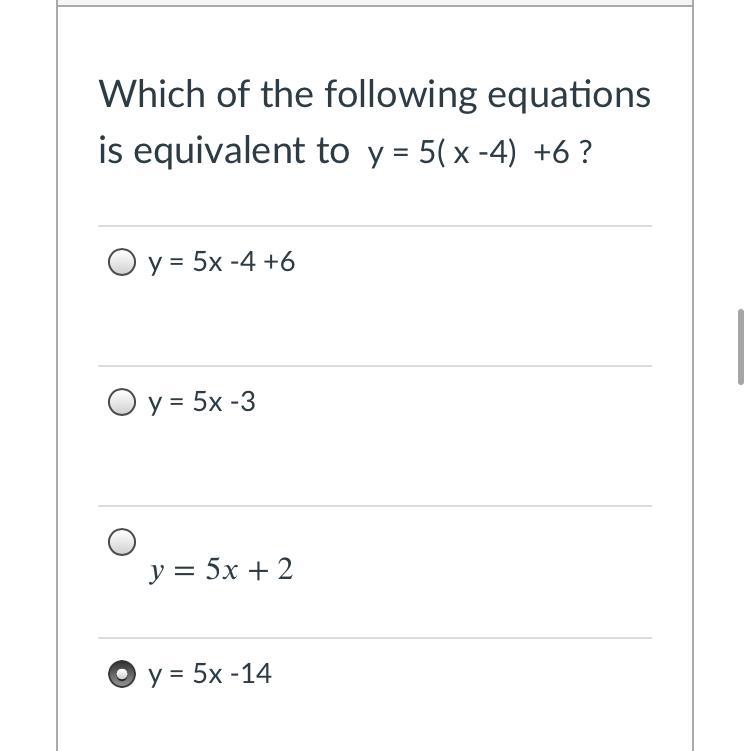Image resolution: width=750 pixels, height=751 pixels.
Task: Select the radio button for y = 5x -4 +6
Action: pos(122,263)
